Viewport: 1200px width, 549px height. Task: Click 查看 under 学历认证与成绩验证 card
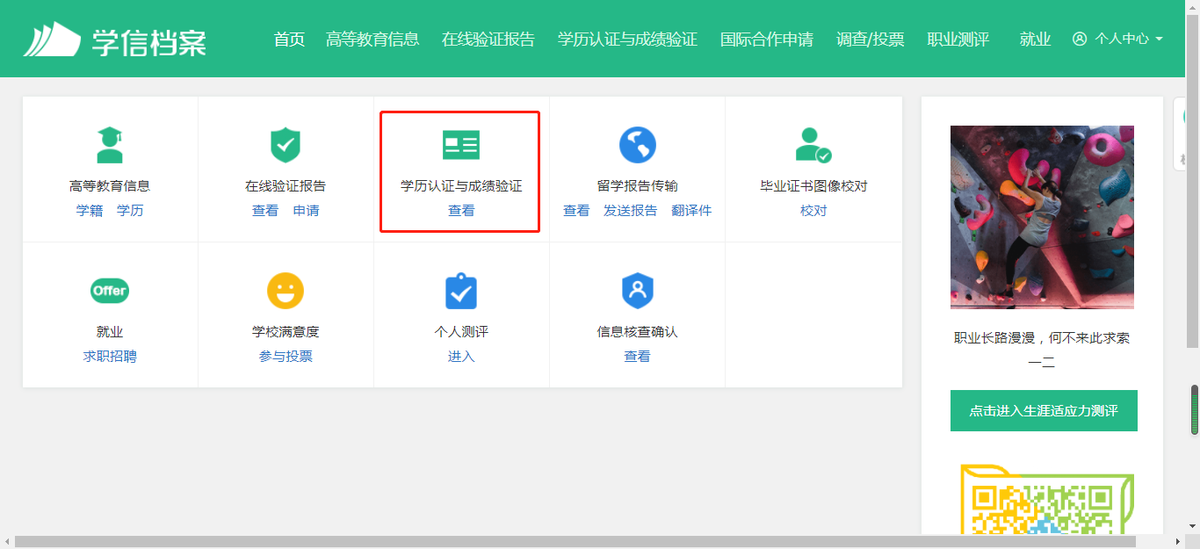pyautogui.click(x=461, y=211)
